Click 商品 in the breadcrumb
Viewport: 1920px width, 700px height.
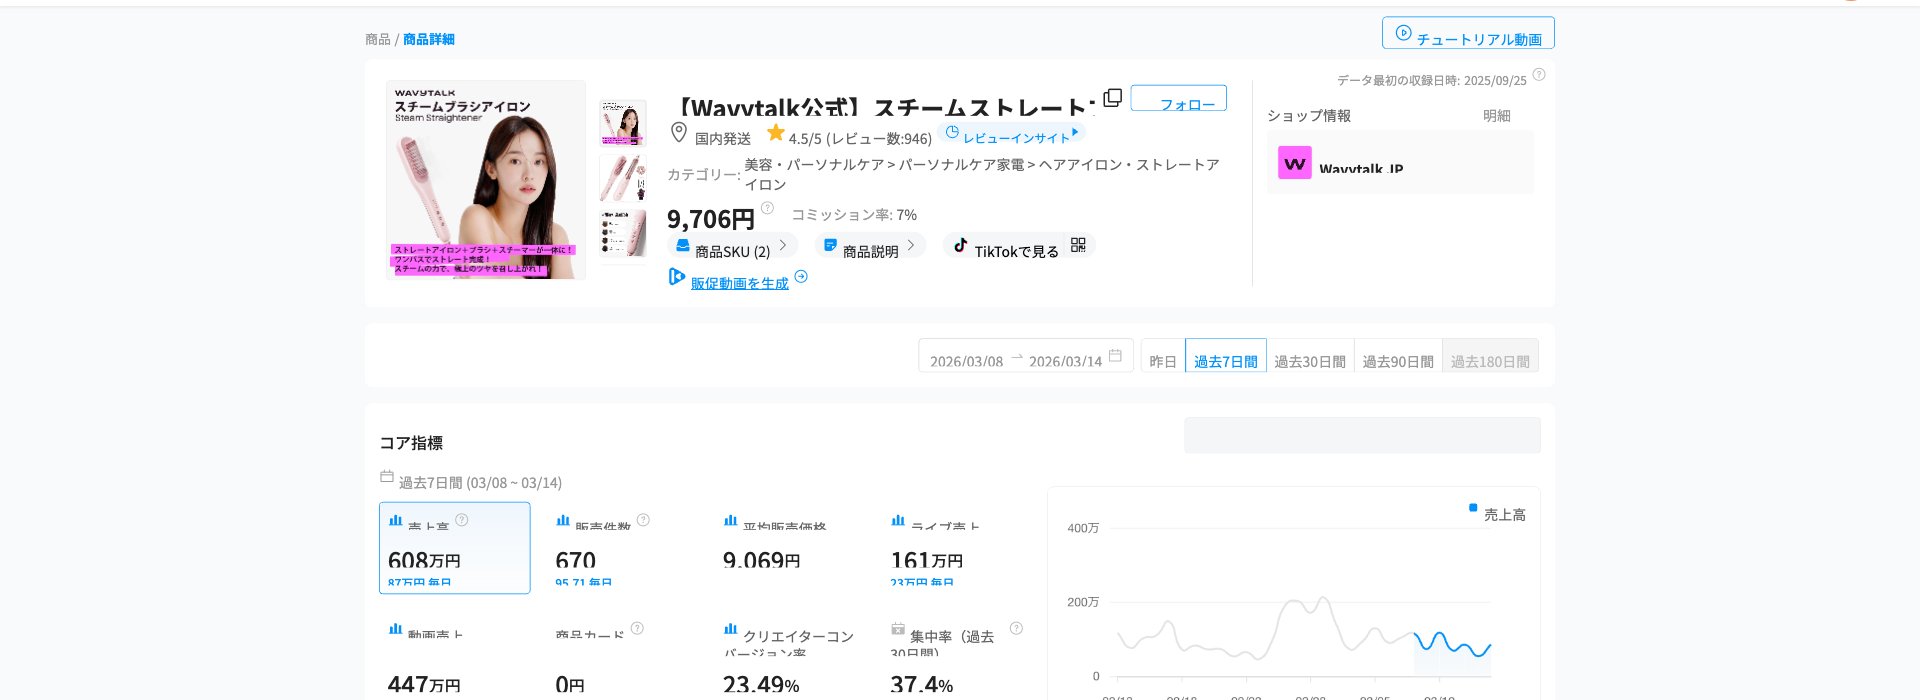[x=378, y=39]
